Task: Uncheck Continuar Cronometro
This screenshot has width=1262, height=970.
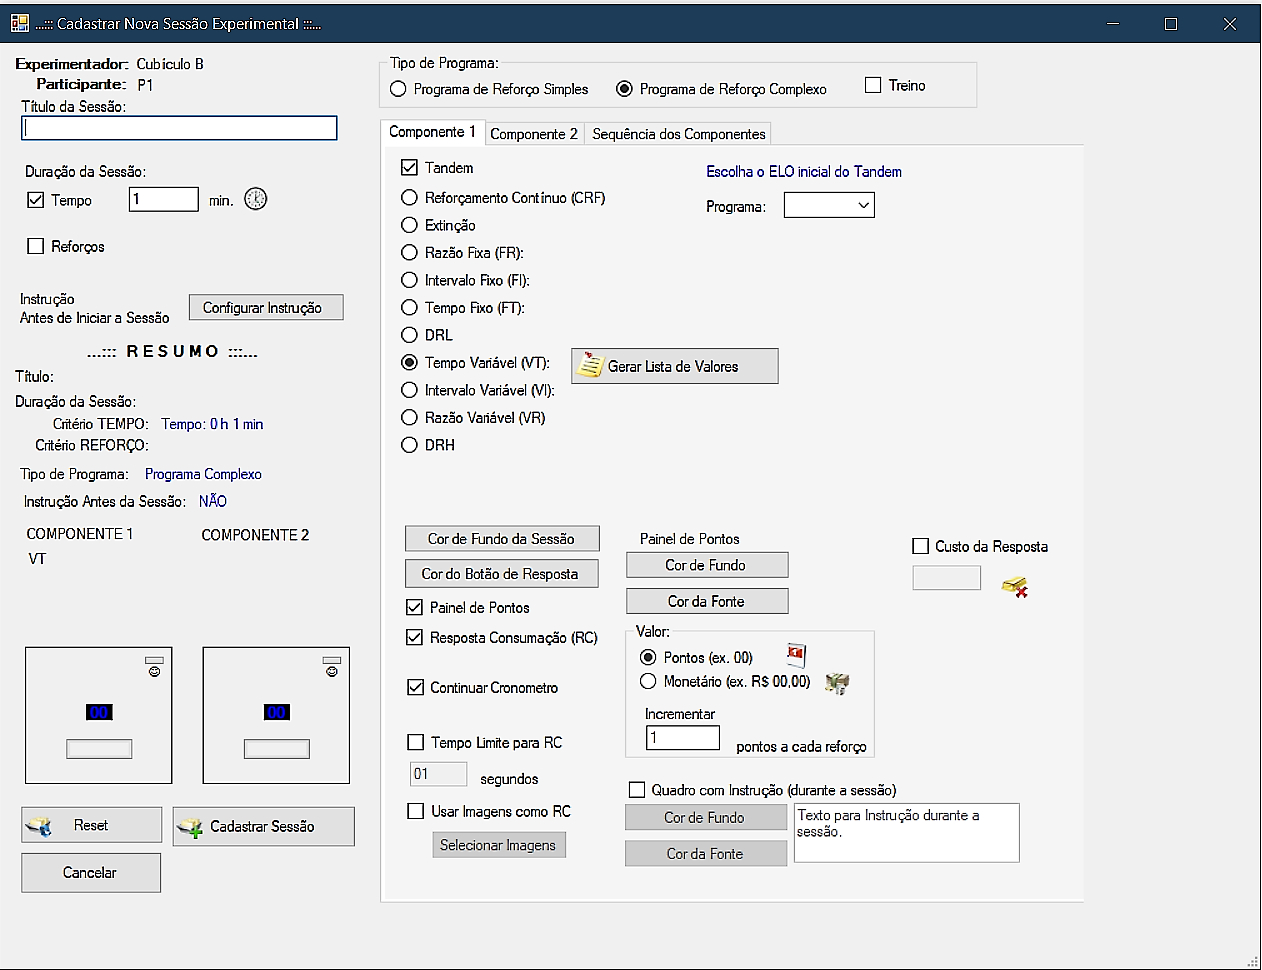Action: tap(416, 687)
